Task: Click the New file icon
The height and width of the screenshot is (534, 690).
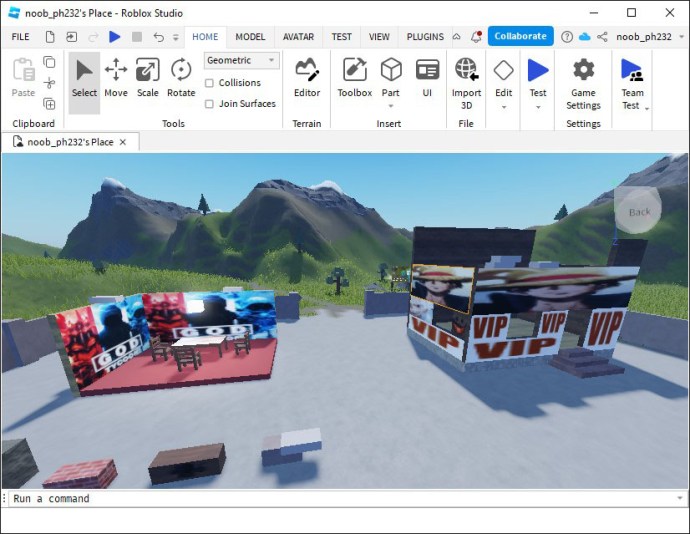Action: tap(50, 37)
